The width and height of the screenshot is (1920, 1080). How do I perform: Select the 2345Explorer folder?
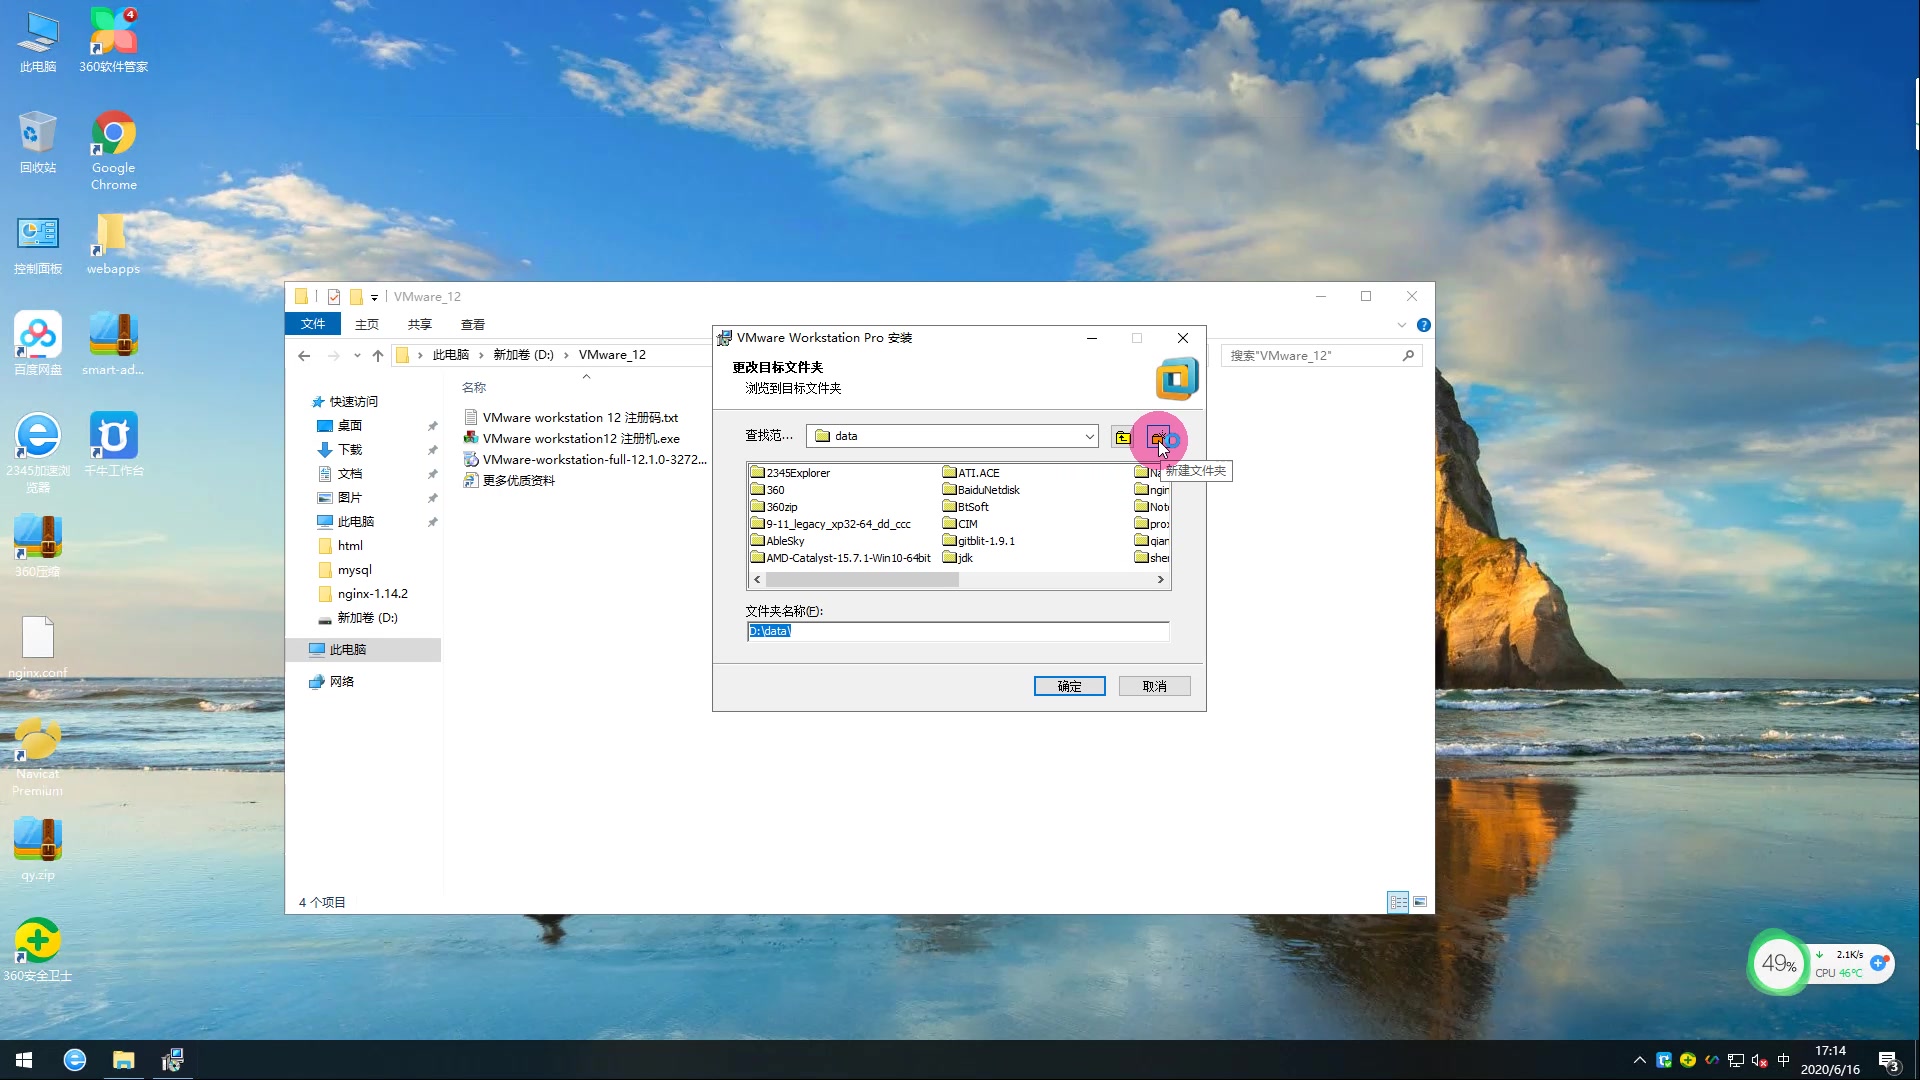coord(790,473)
